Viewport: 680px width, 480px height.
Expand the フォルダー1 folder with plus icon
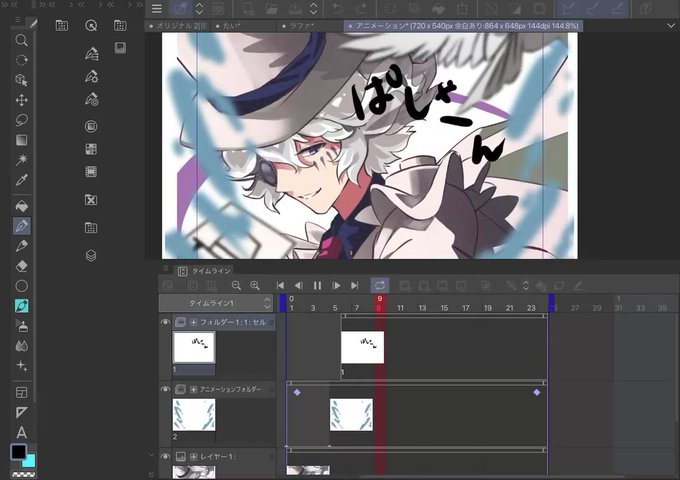pos(193,322)
